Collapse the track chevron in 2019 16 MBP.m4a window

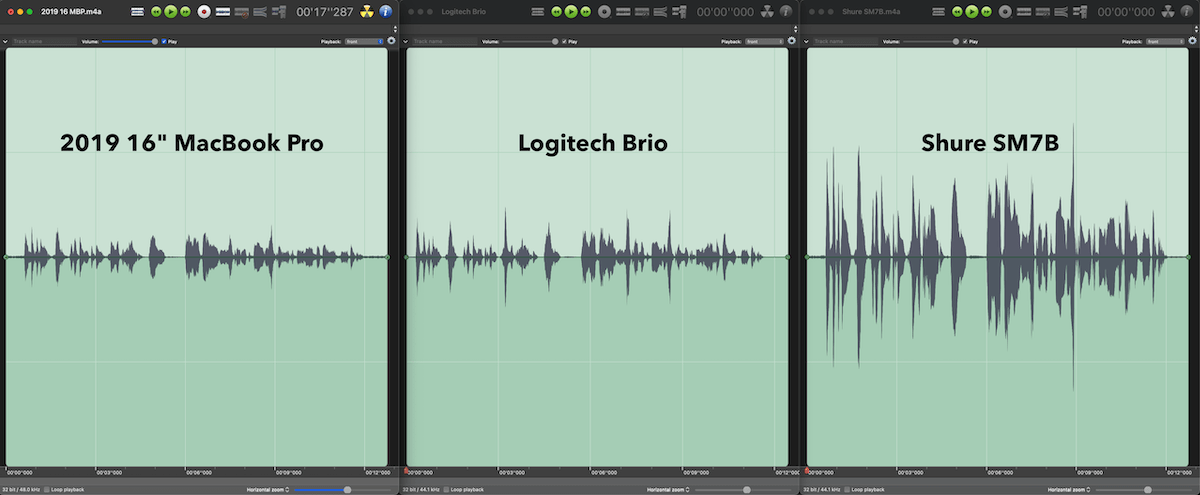pyautogui.click(x=5, y=42)
